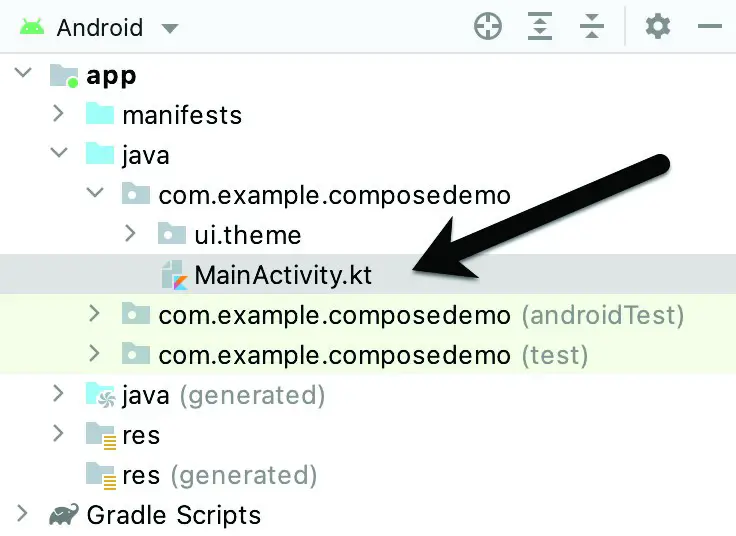Open the Android view dropdown arrow

[x=169, y=29]
